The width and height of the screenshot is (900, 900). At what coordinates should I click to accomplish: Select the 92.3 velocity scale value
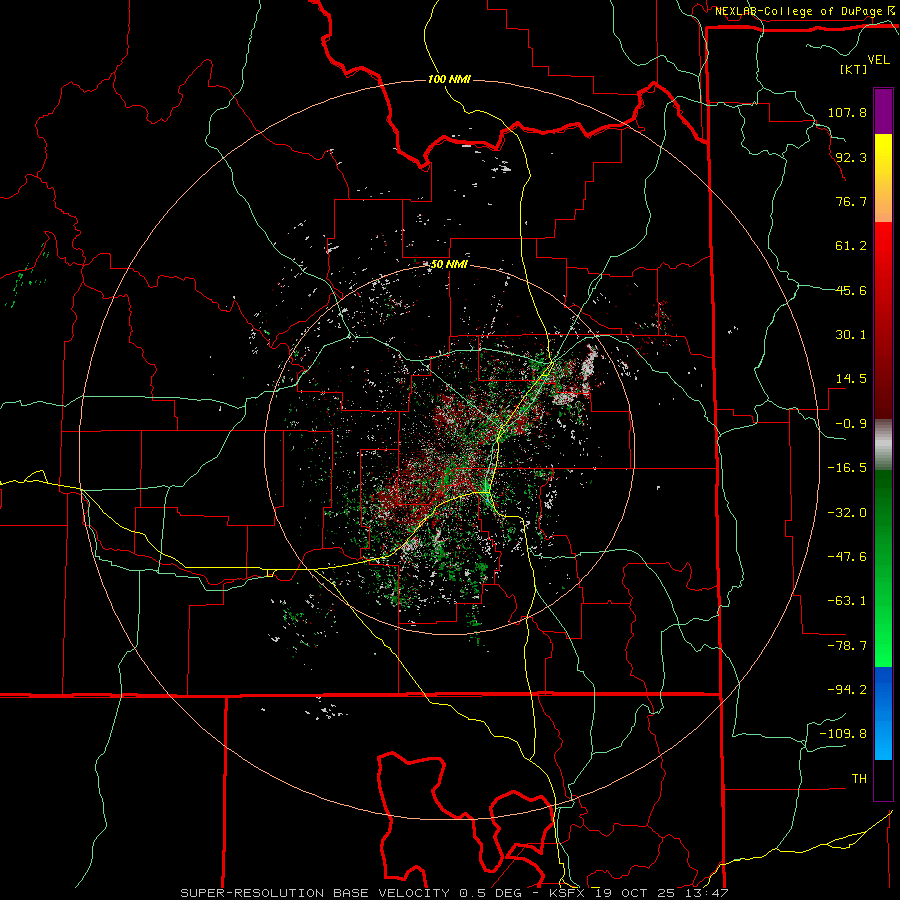[851, 157]
